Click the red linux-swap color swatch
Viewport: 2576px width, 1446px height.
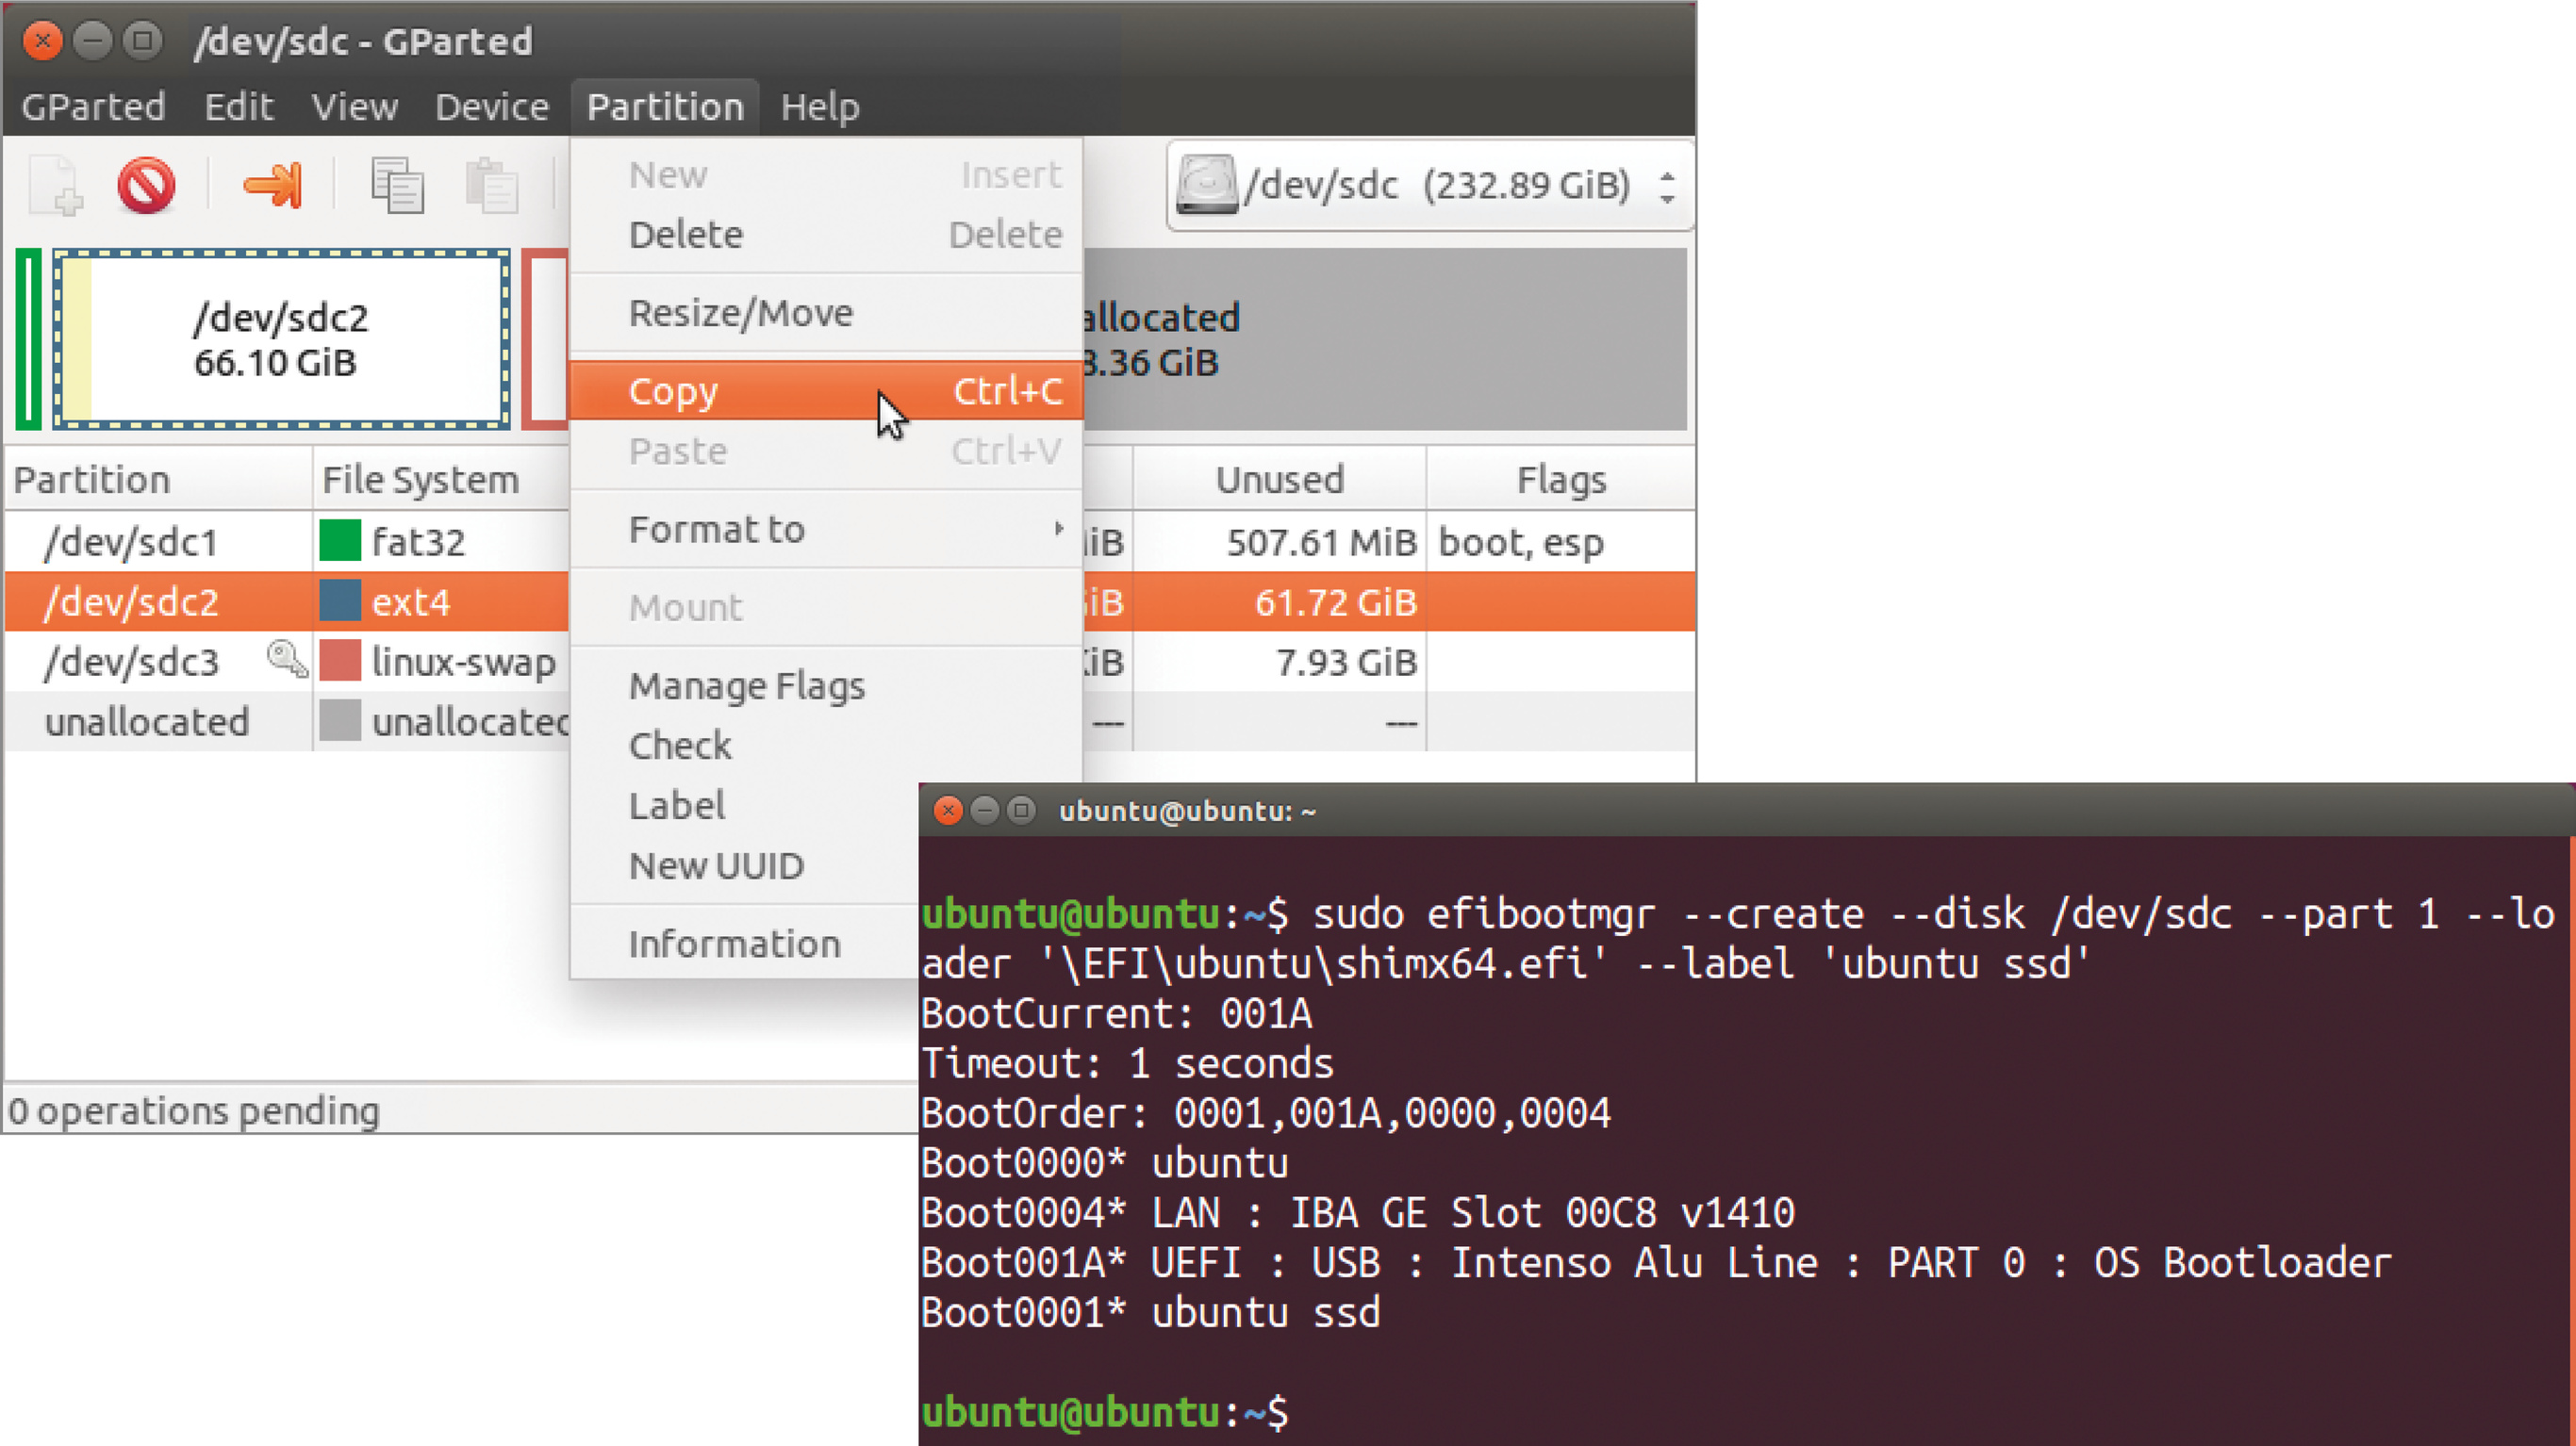(x=340, y=661)
